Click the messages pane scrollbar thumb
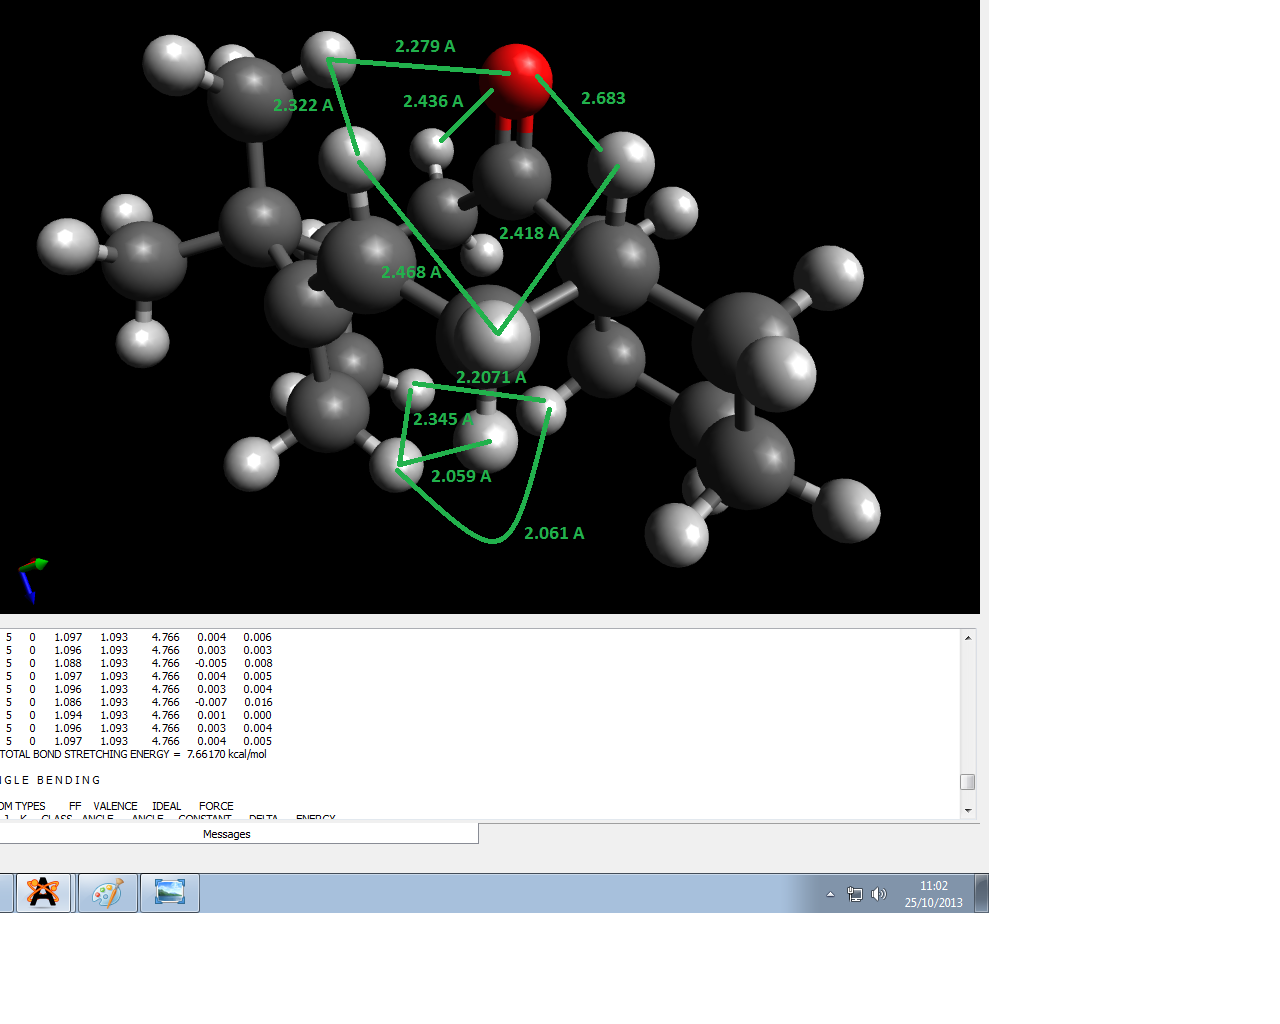 [x=968, y=782]
